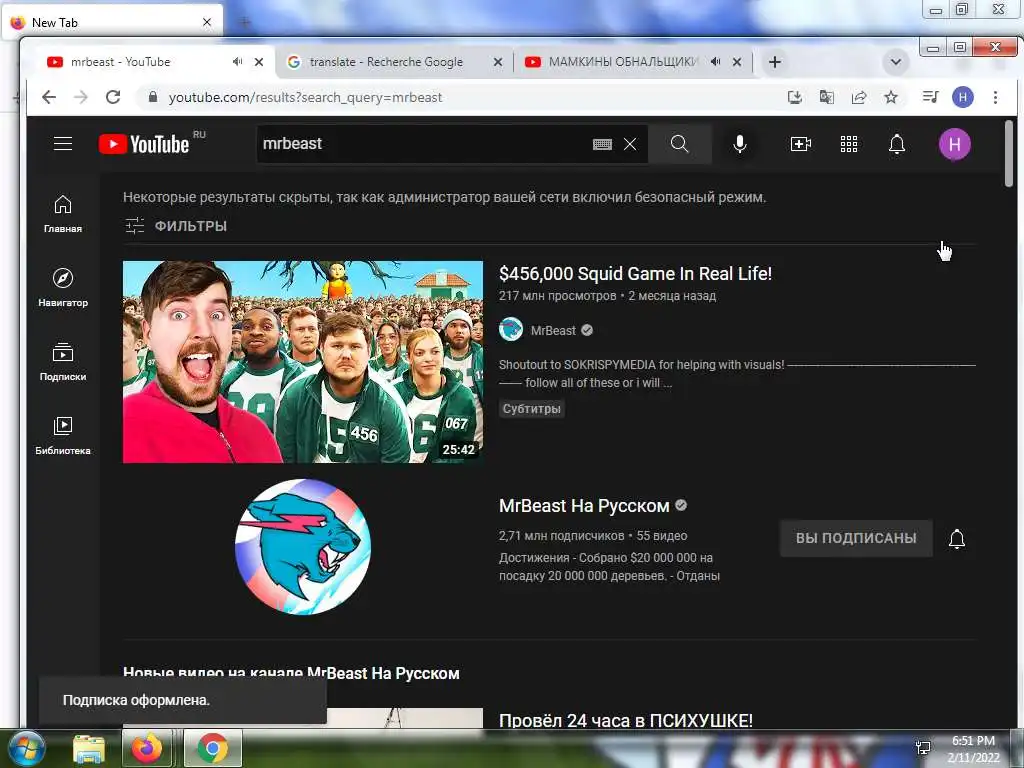Viewport: 1024px width, 768px height.
Task: Open the on-screen keyboard icon in search box
Action: (602, 144)
